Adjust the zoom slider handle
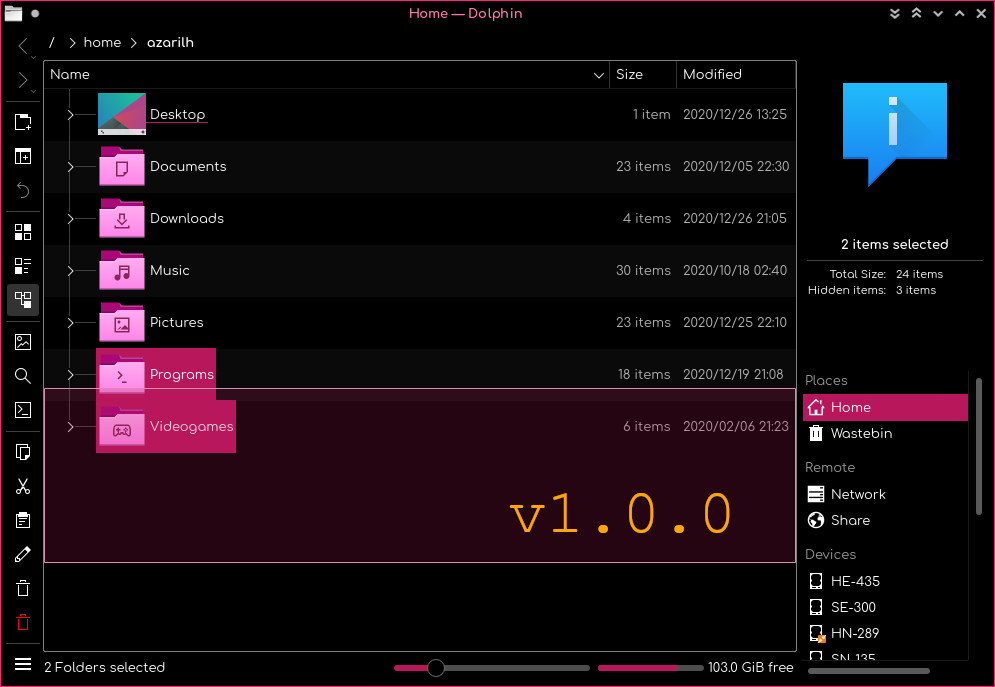 point(435,667)
